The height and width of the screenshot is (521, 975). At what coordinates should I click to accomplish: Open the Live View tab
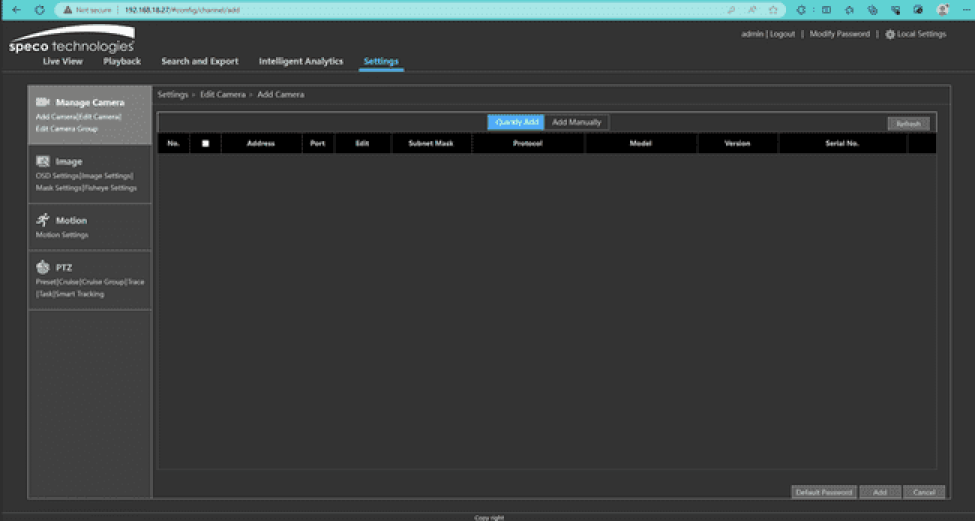coord(62,61)
